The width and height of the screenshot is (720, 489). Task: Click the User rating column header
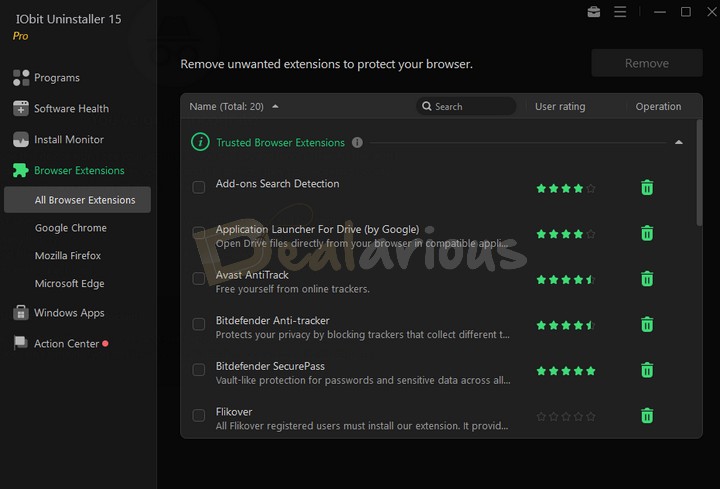(x=560, y=107)
